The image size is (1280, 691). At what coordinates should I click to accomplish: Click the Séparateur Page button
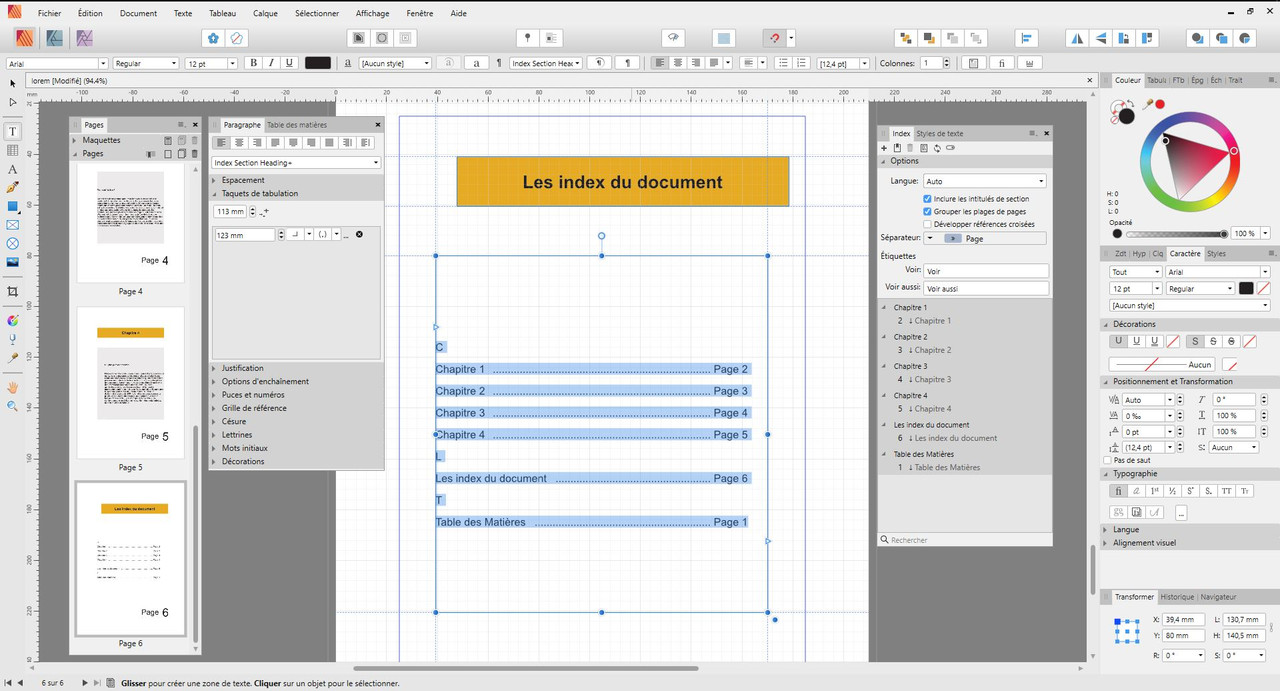pos(985,239)
